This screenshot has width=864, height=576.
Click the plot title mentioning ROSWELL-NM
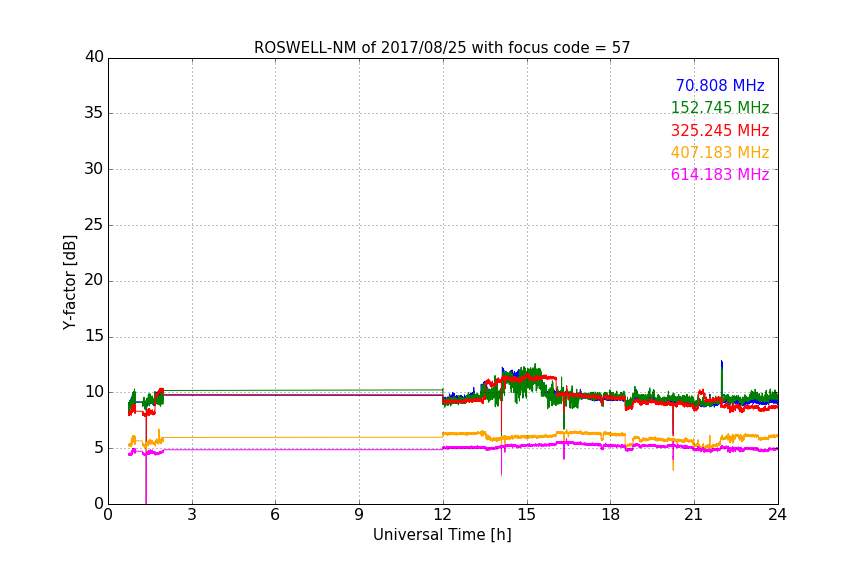(442, 48)
